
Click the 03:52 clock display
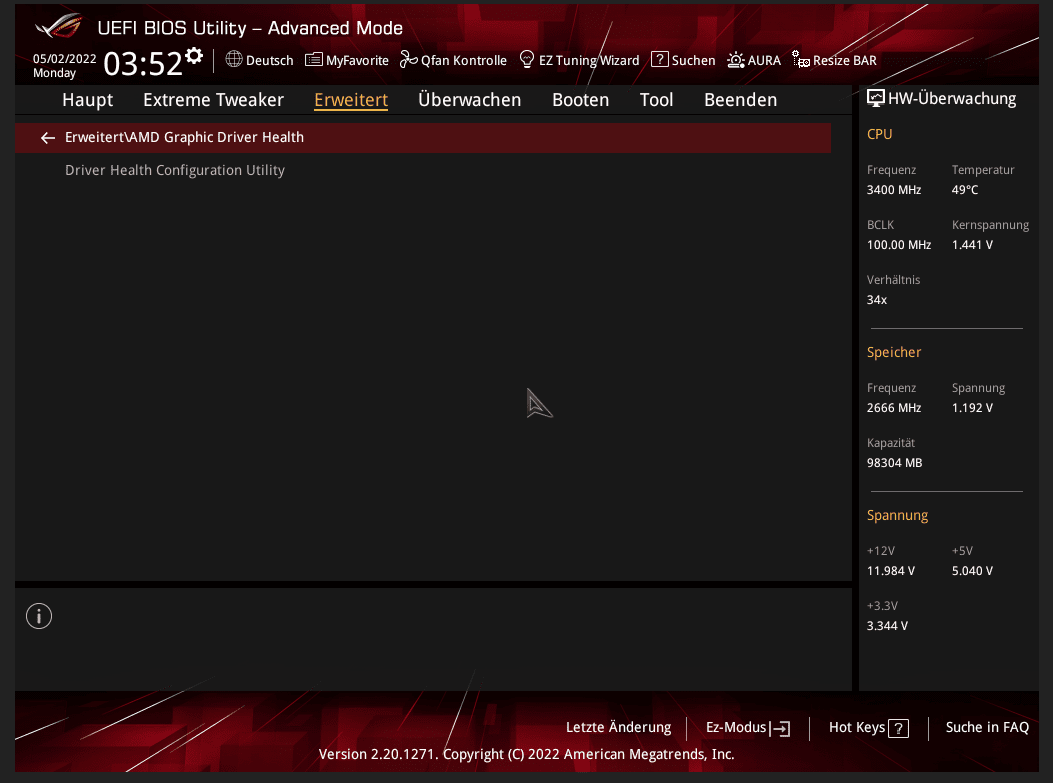[x=143, y=64]
